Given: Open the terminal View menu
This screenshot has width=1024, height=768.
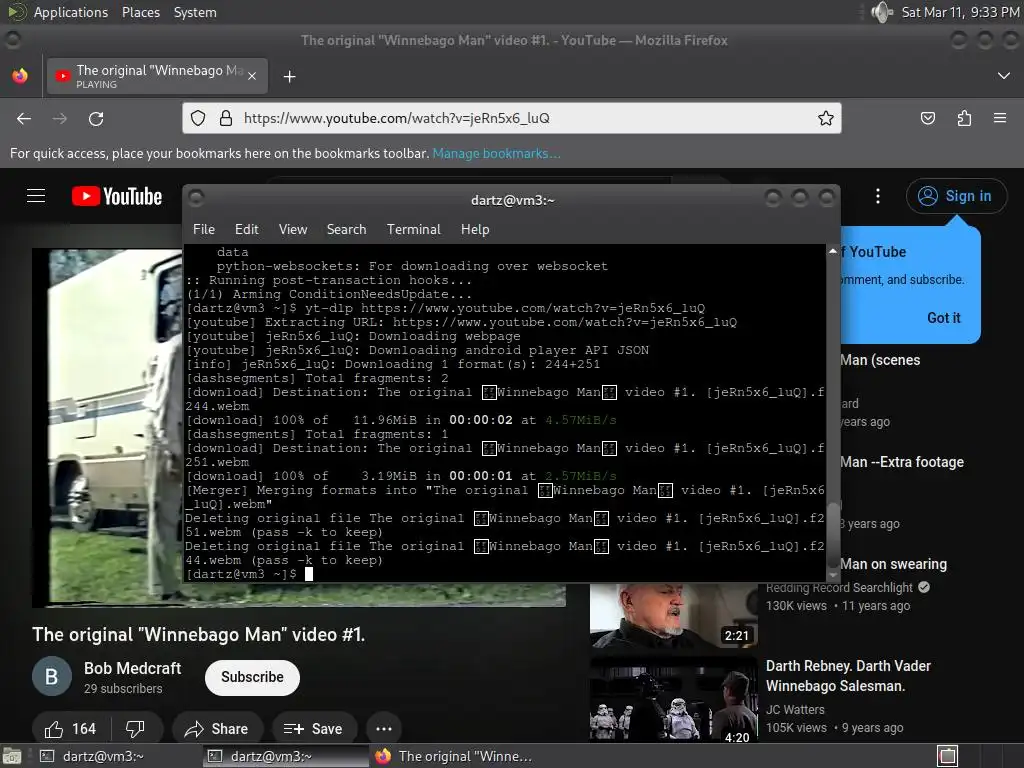Looking at the screenshot, I should (293, 229).
